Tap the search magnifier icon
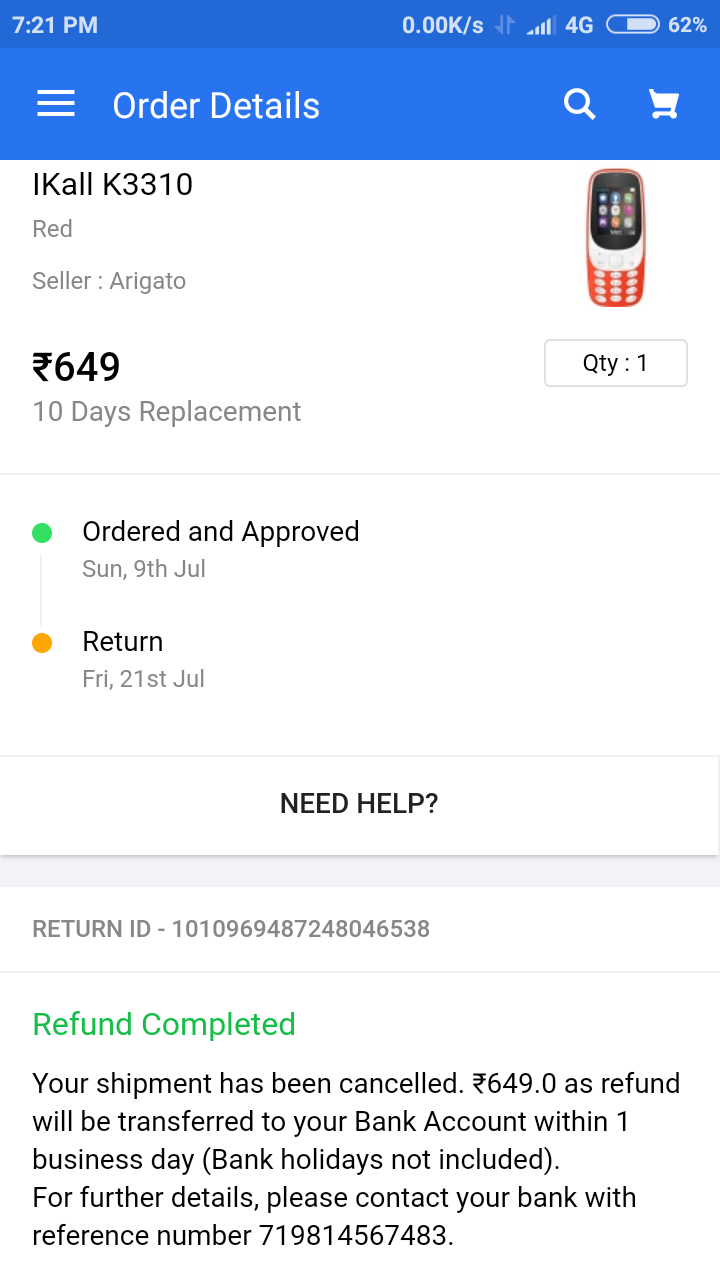This screenshot has width=720, height=1280. point(580,104)
